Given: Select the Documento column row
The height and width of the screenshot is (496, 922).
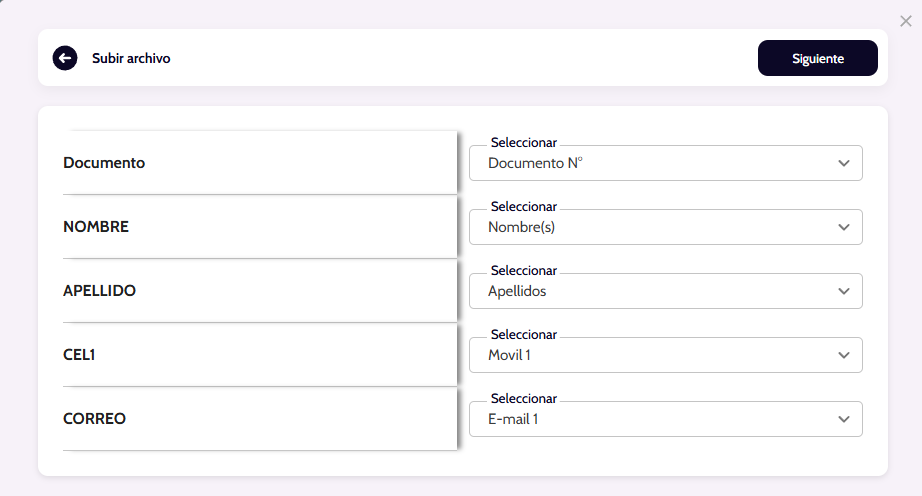Looking at the screenshot, I should [259, 162].
